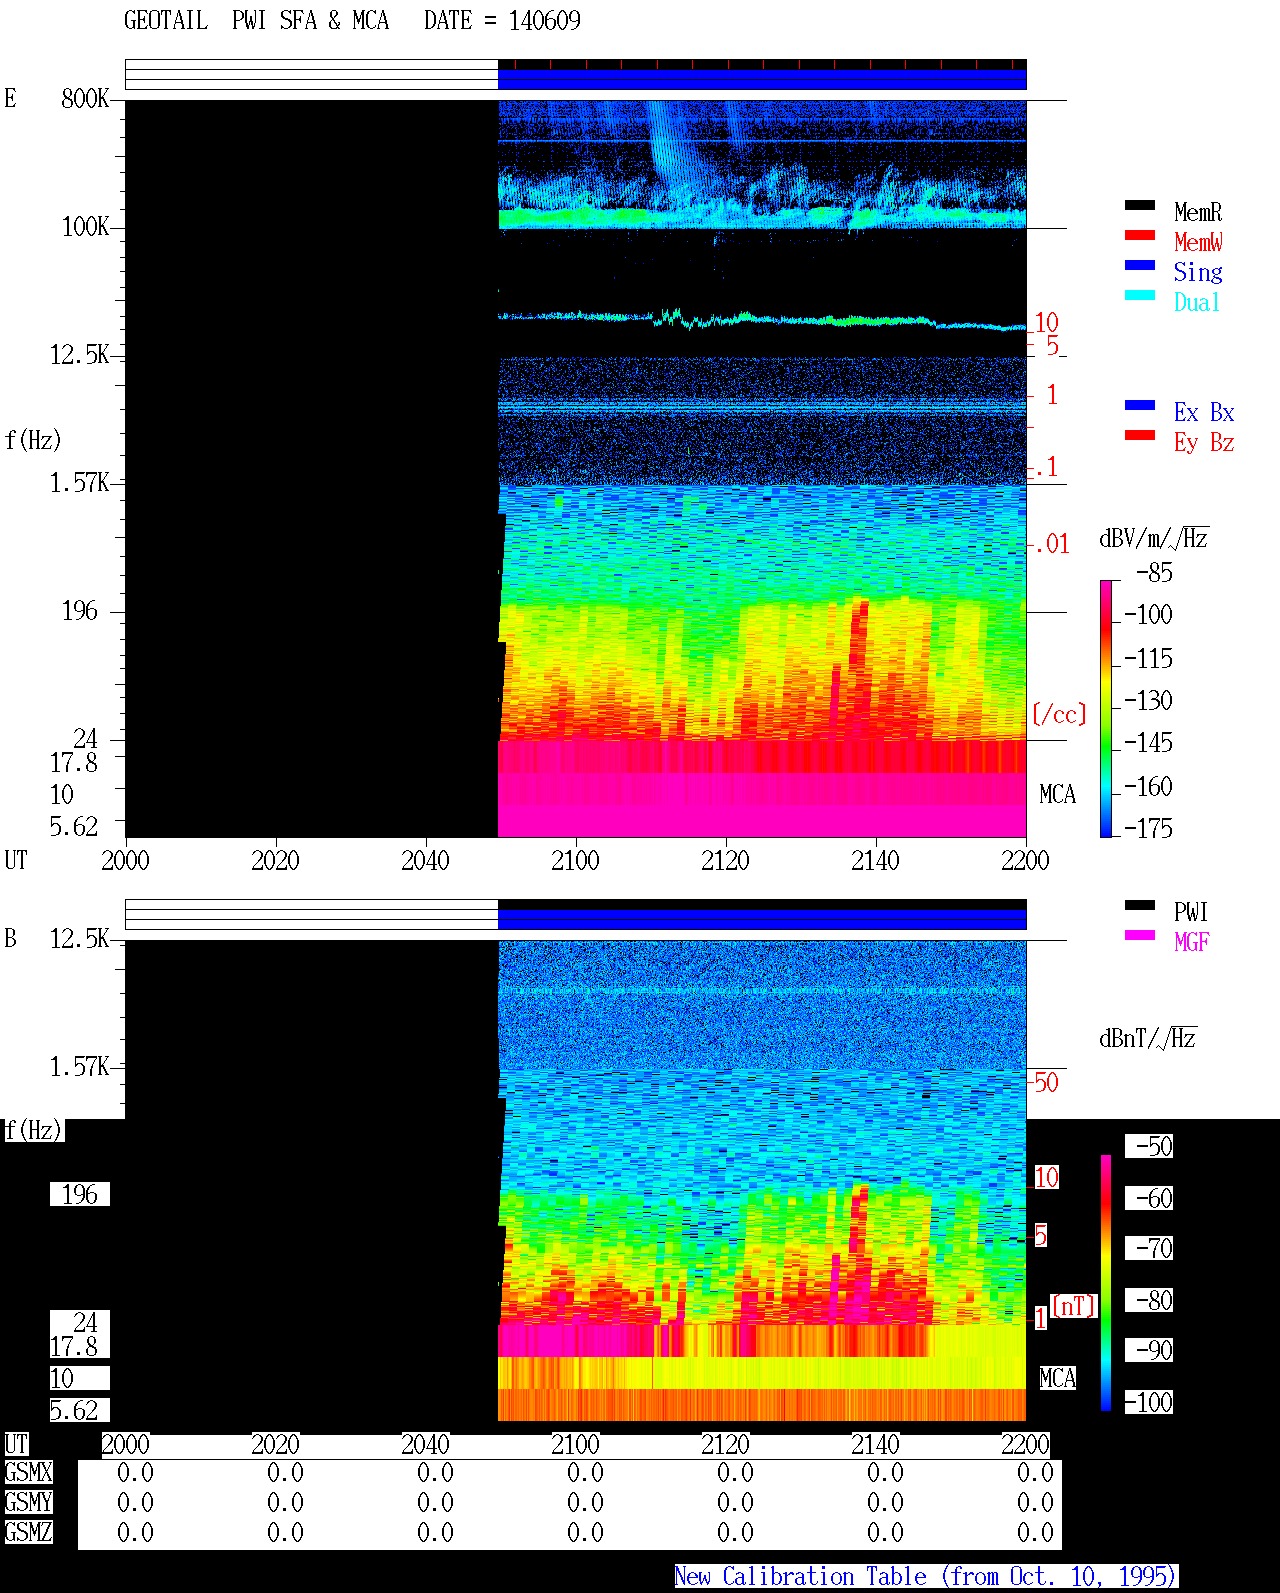Click the GSMZ row label
Screen dimensions: 1280x1593
click(28, 1532)
